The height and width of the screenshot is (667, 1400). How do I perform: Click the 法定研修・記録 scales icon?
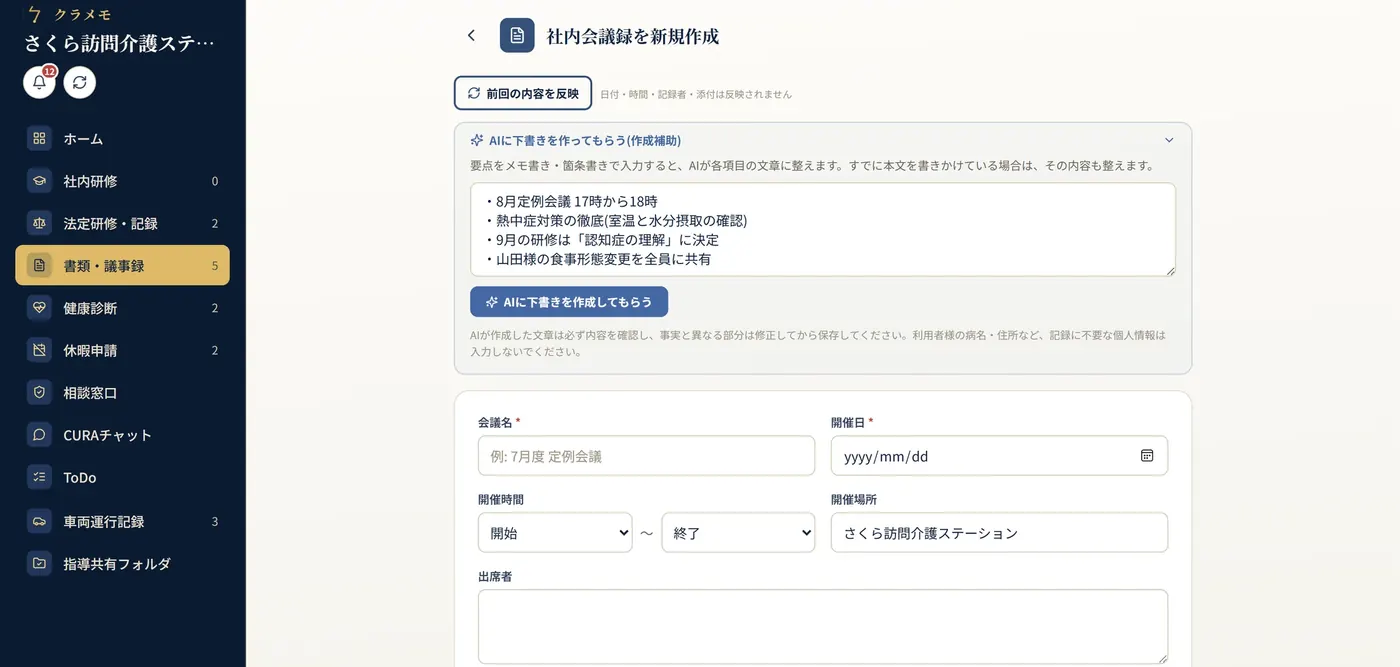click(x=39, y=223)
